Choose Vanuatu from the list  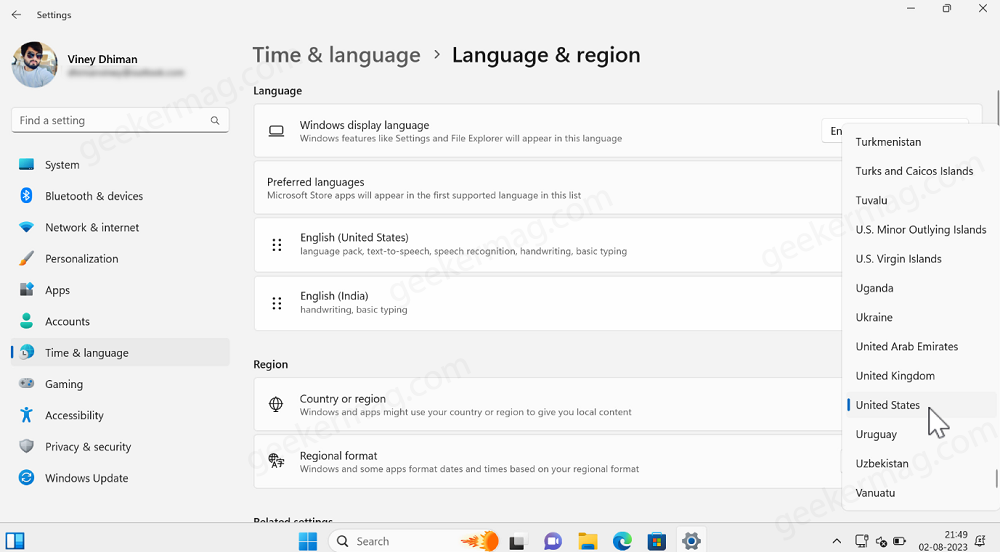875,493
